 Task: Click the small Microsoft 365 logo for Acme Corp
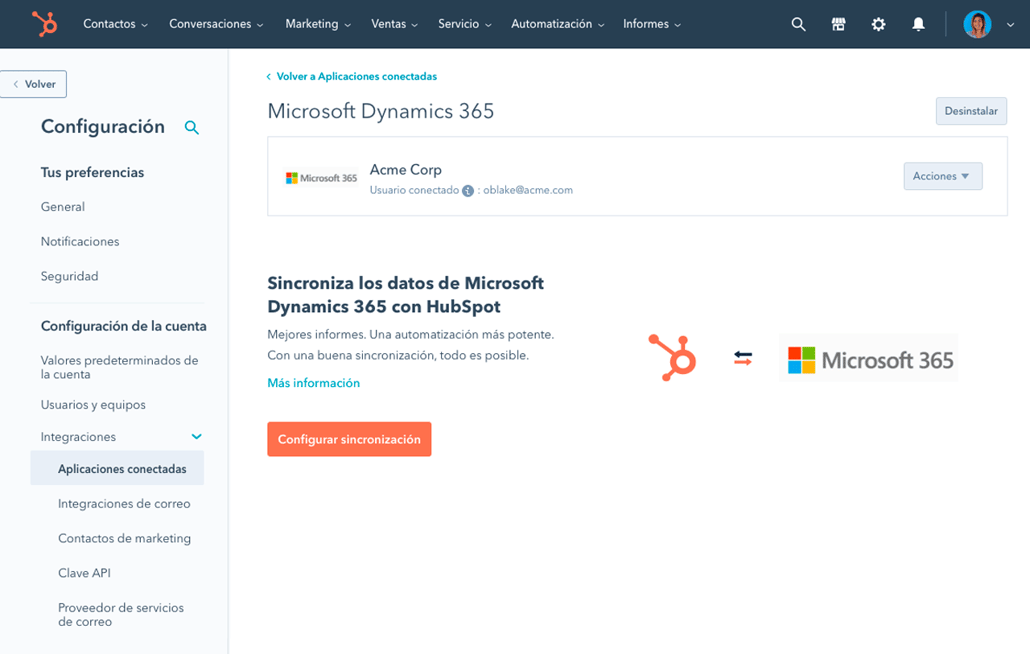321,178
